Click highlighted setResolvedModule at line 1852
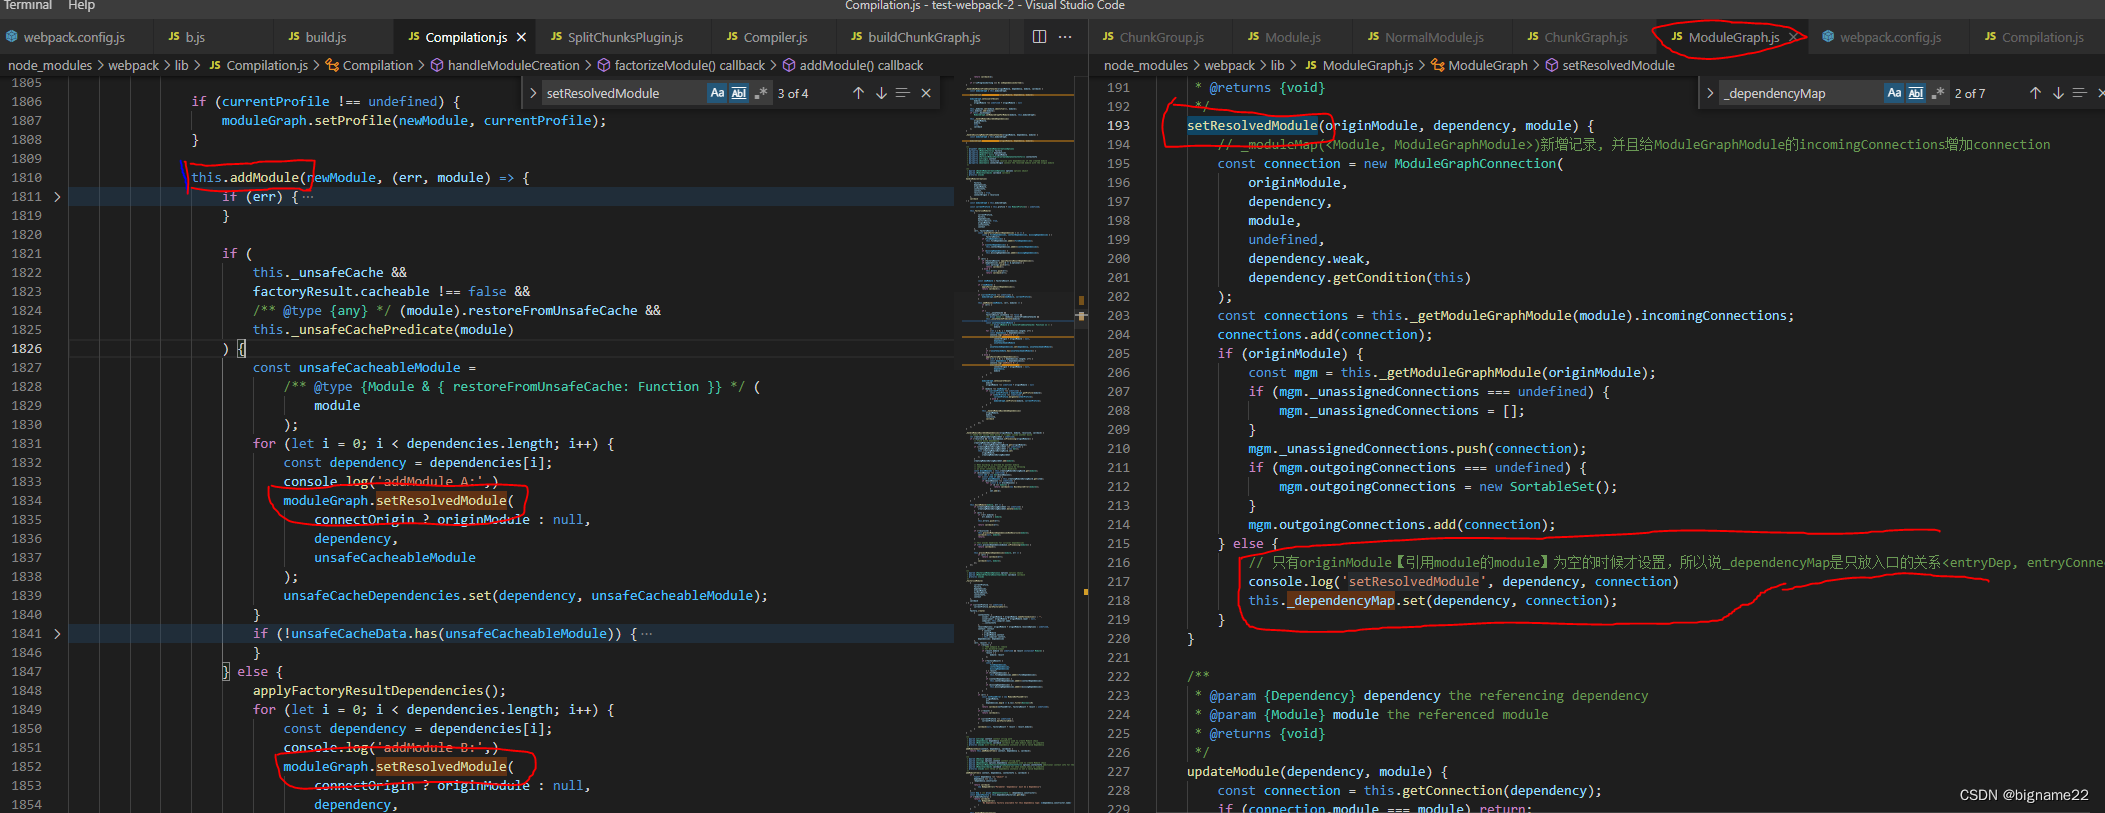This screenshot has height=813, width=2105. click(441, 767)
